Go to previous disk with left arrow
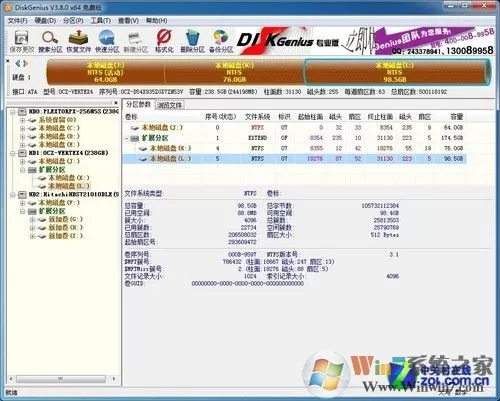The height and width of the screenshot is (401, 500). [18, 63]
